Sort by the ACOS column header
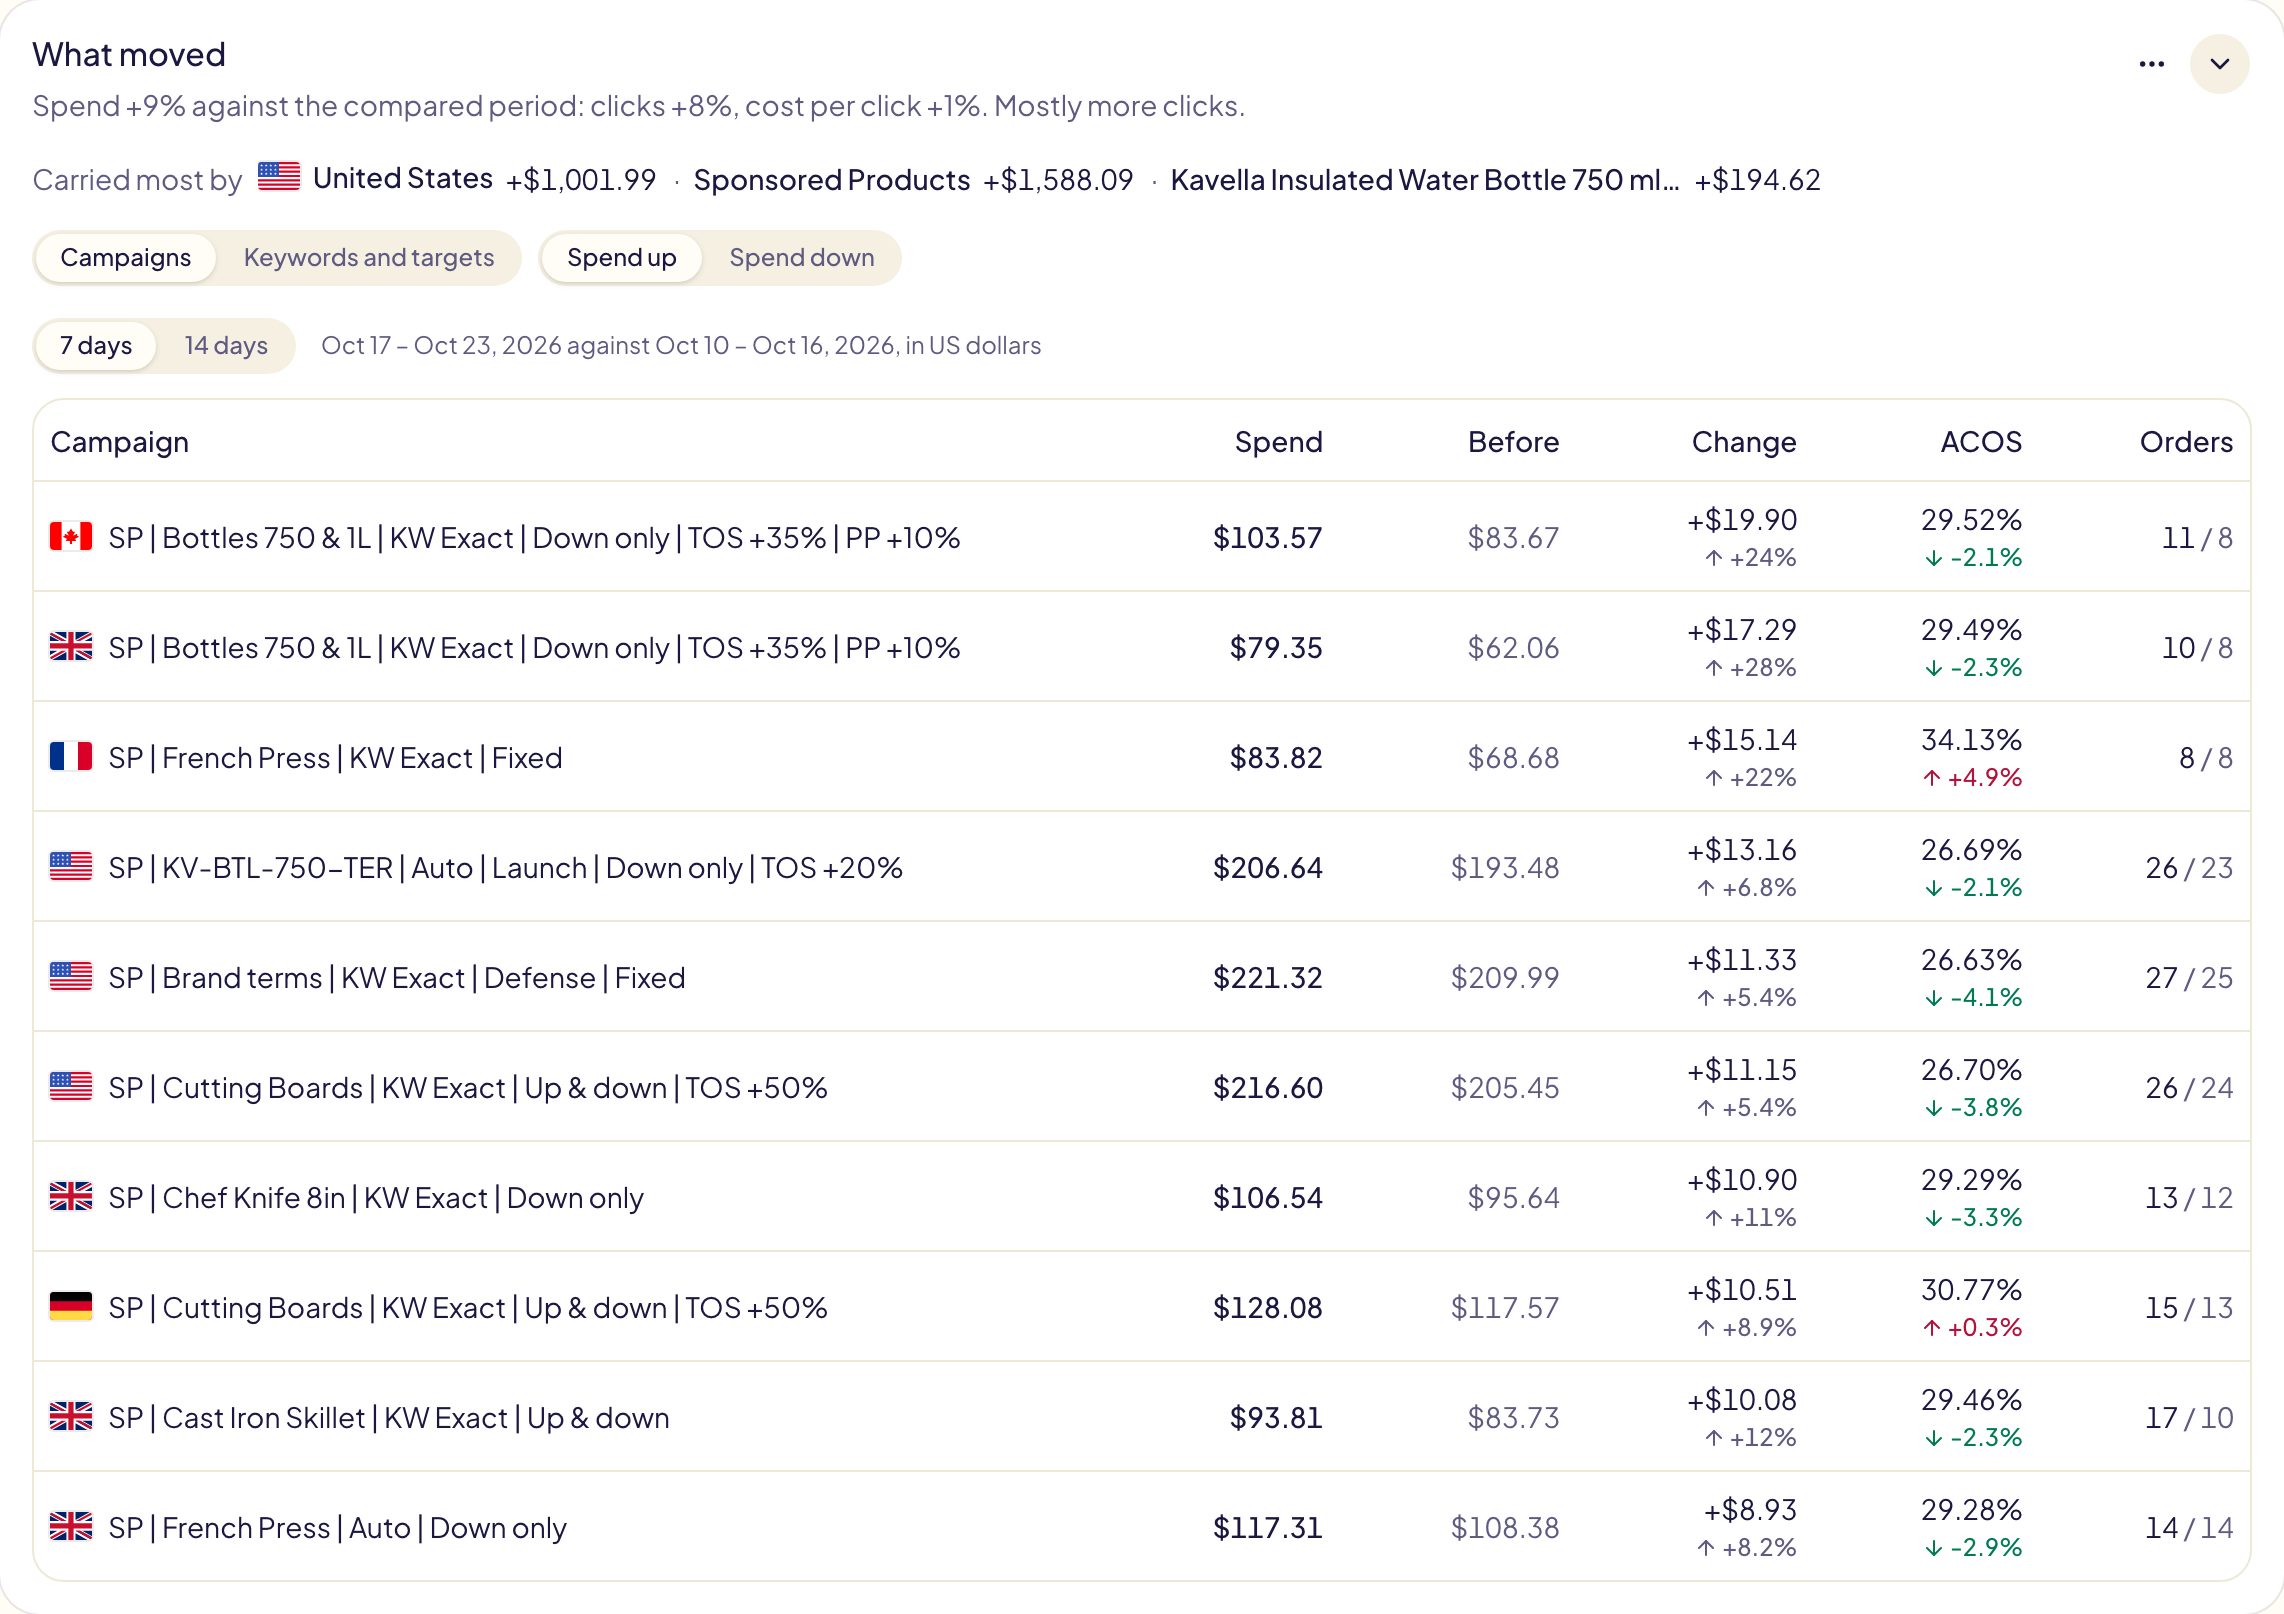Image resolution: width=2284 pixels, height=1614 pixels. click(x=1981, y=442)
